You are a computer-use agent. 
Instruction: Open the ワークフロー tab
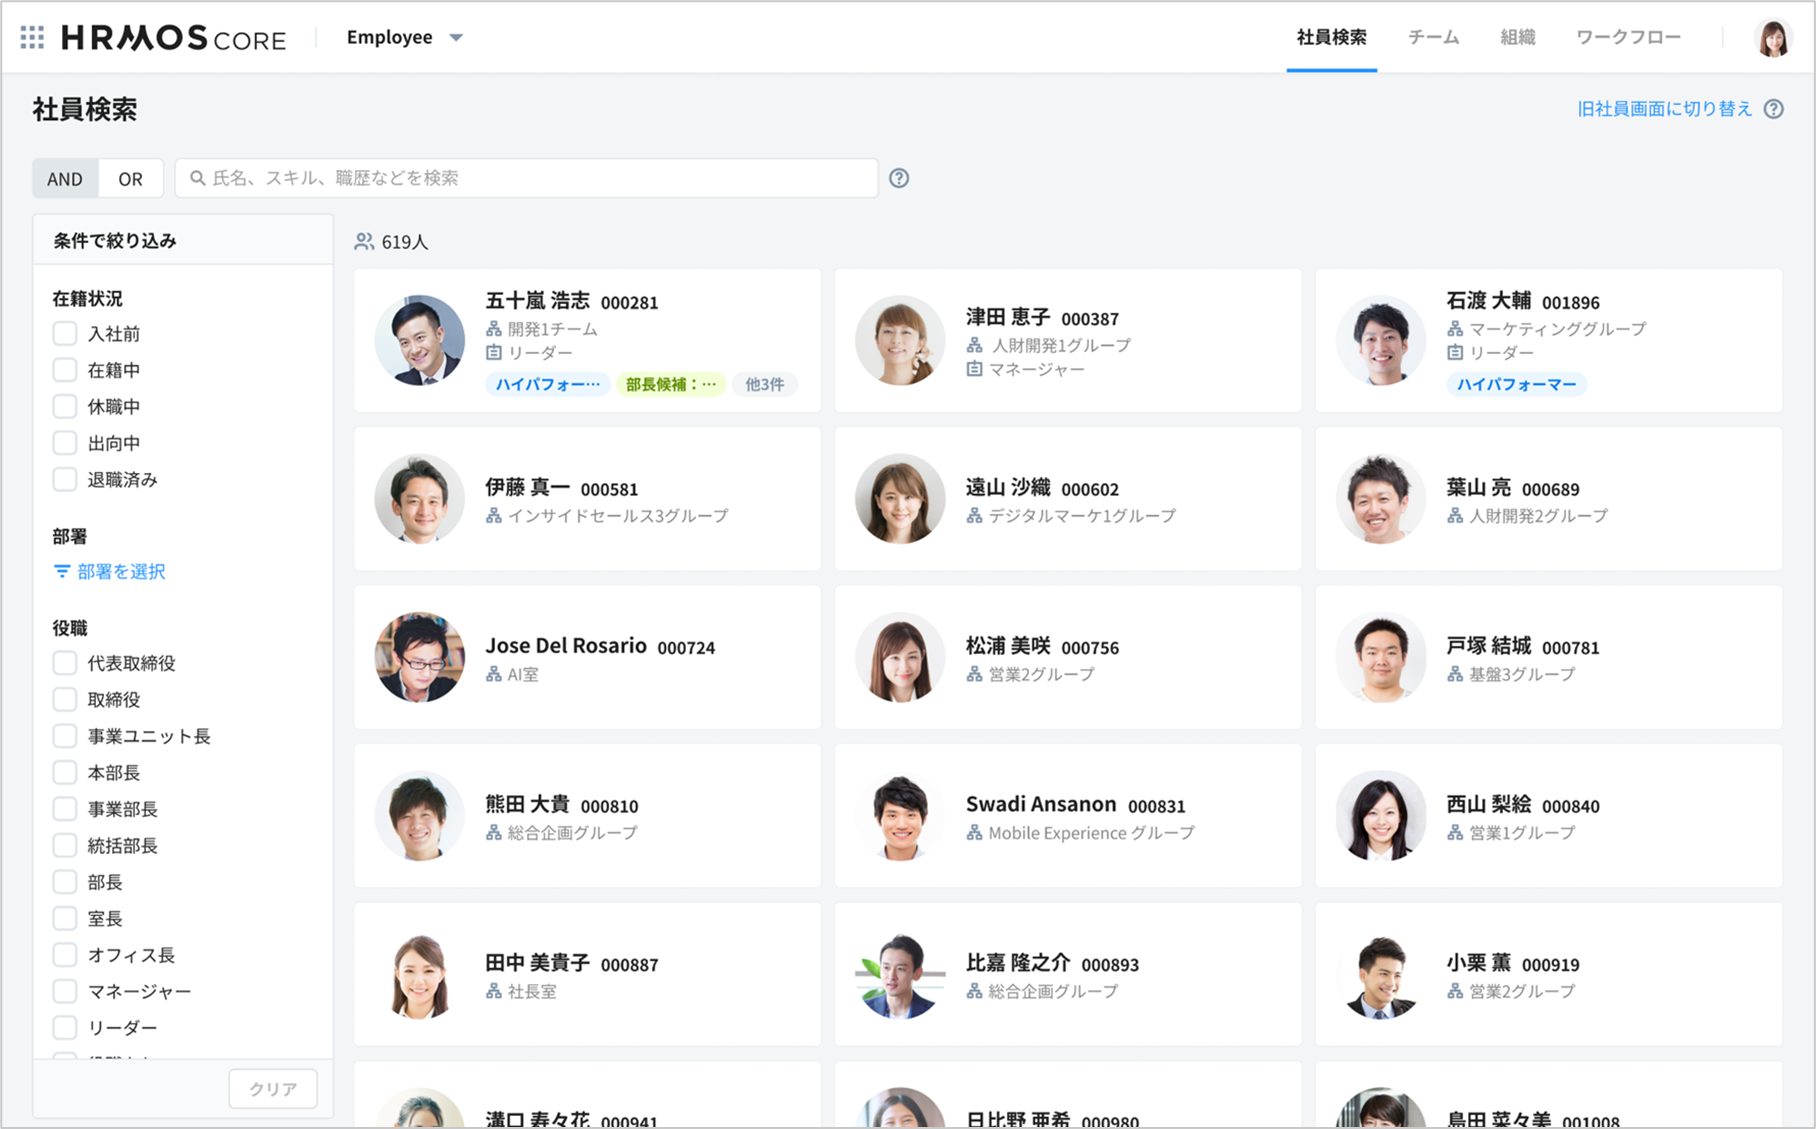(1628, 38)
